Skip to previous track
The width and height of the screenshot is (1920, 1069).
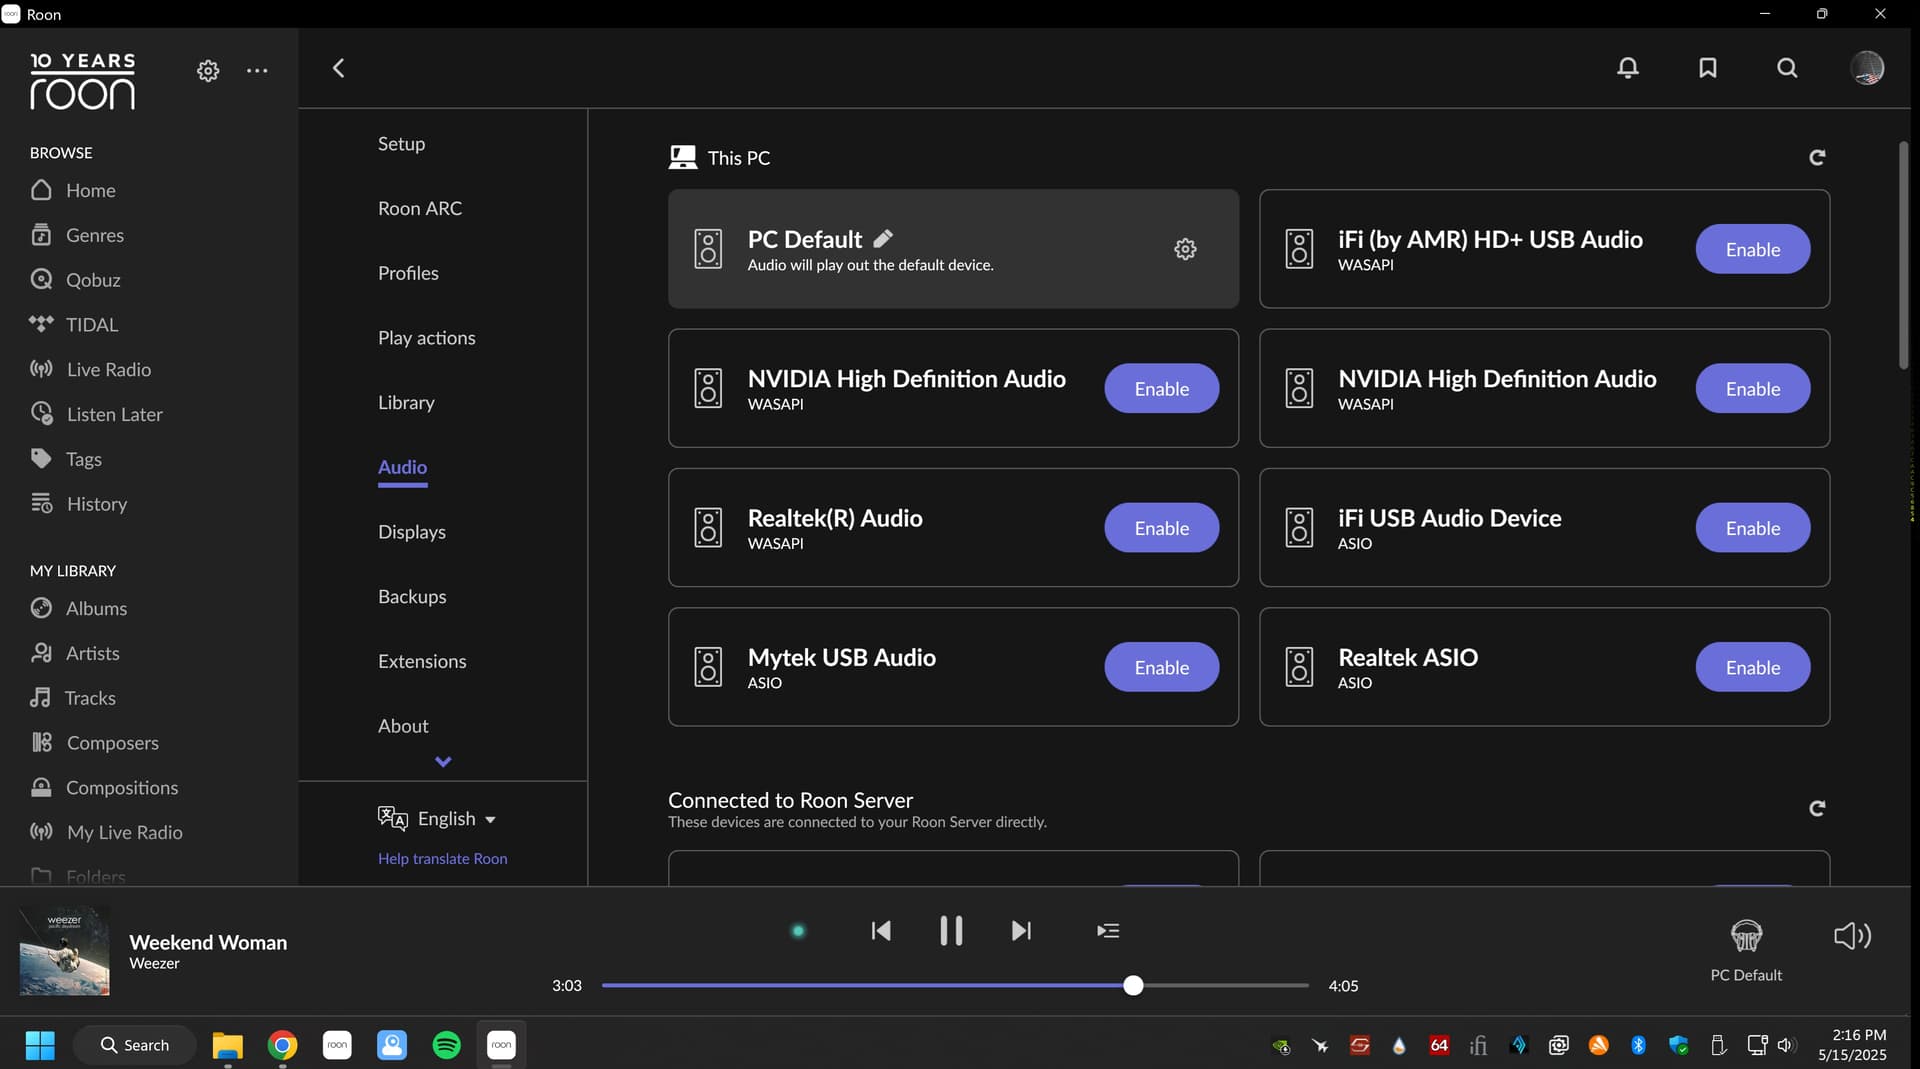tap(881, 931)
